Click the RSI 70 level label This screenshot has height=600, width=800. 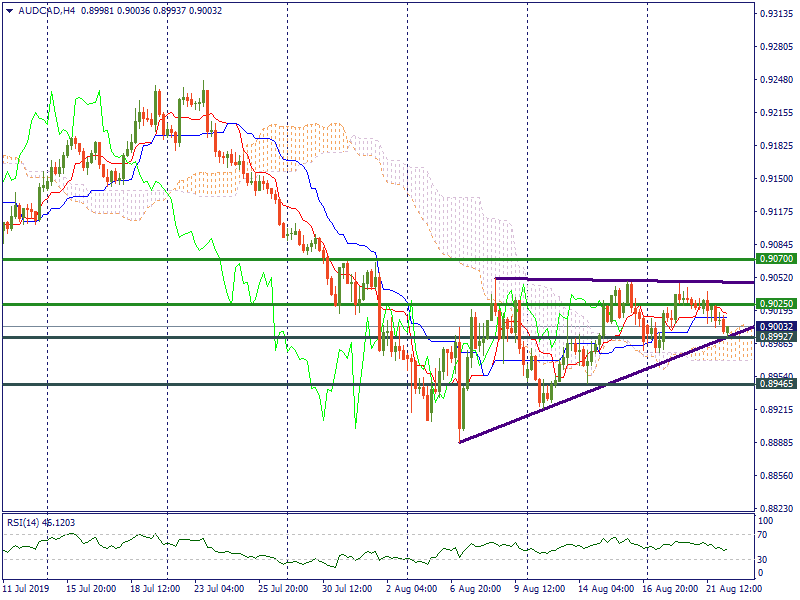point(766,535)
